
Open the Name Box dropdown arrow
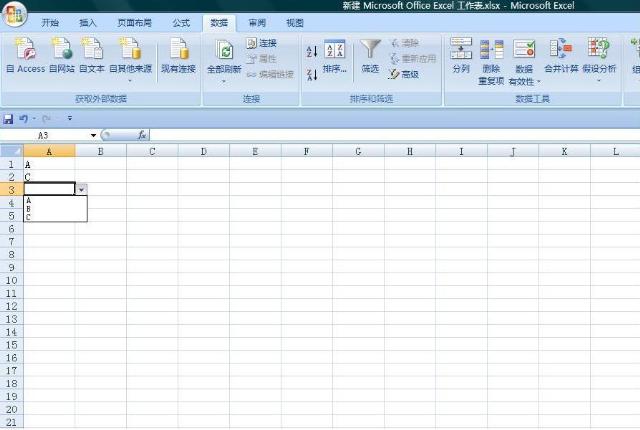point(93,135)
